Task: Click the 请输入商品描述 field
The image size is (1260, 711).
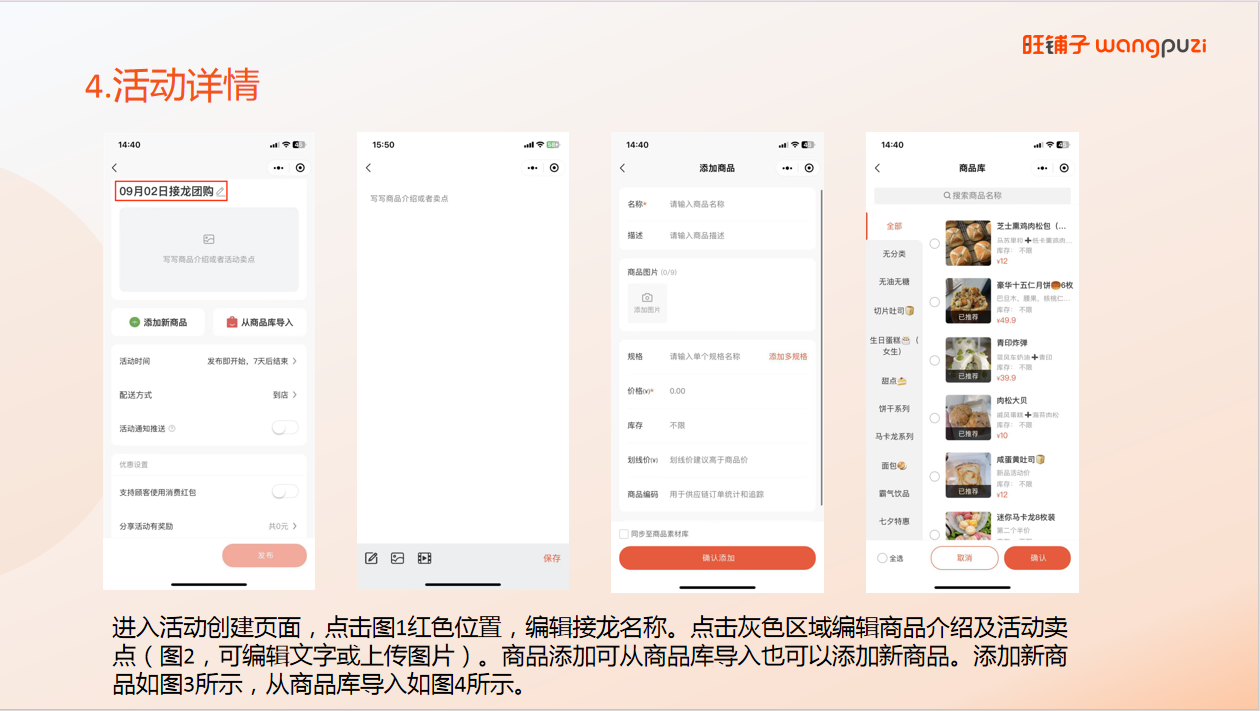Action: [738, 236]
